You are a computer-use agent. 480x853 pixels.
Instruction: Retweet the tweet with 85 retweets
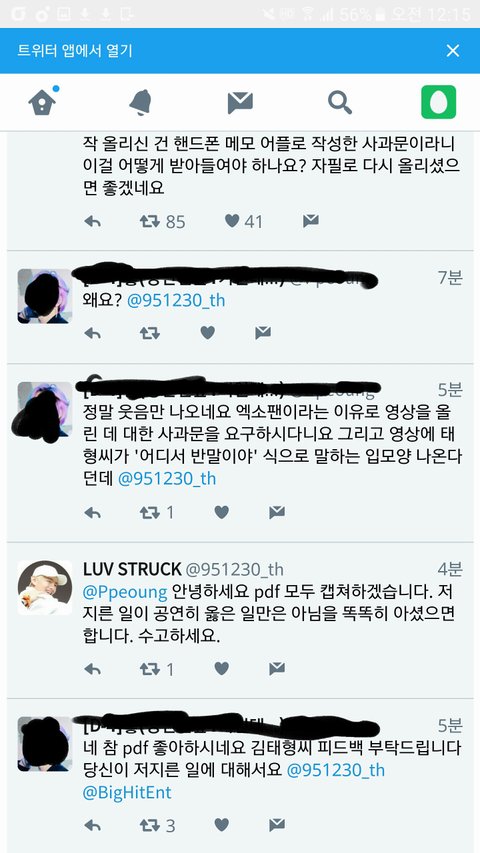click(149, 221)
